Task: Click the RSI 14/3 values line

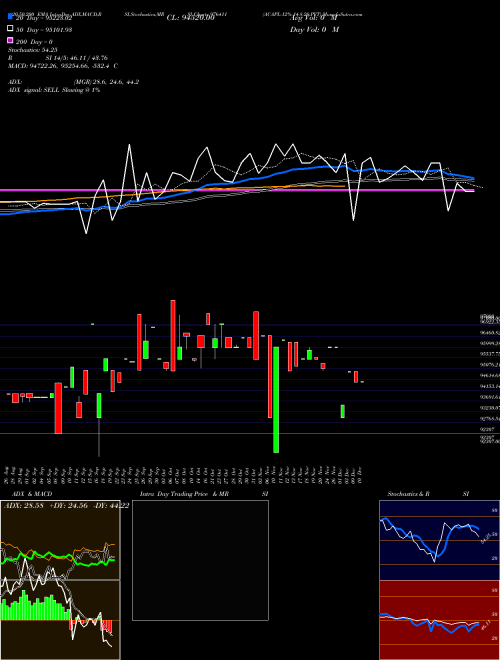Action: 58,58
